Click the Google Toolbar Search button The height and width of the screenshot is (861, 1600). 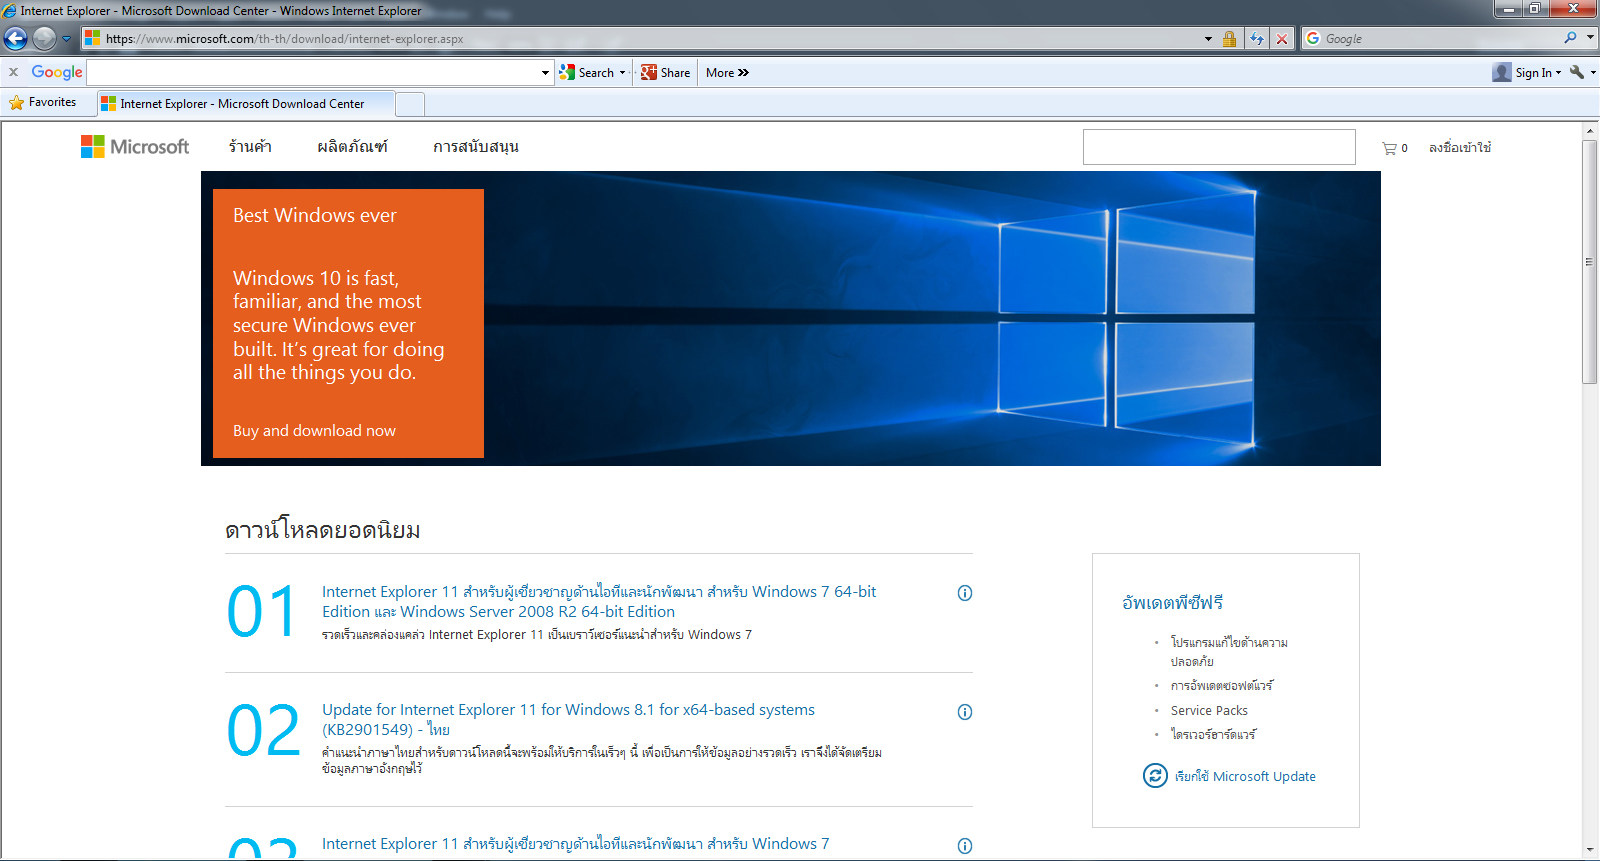[587, 72]
